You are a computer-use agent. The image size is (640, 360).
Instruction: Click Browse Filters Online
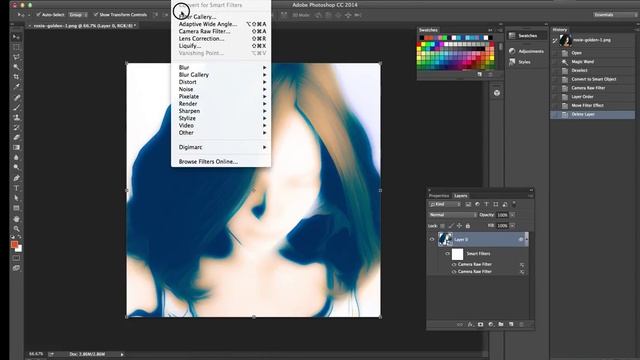point(221,162)
